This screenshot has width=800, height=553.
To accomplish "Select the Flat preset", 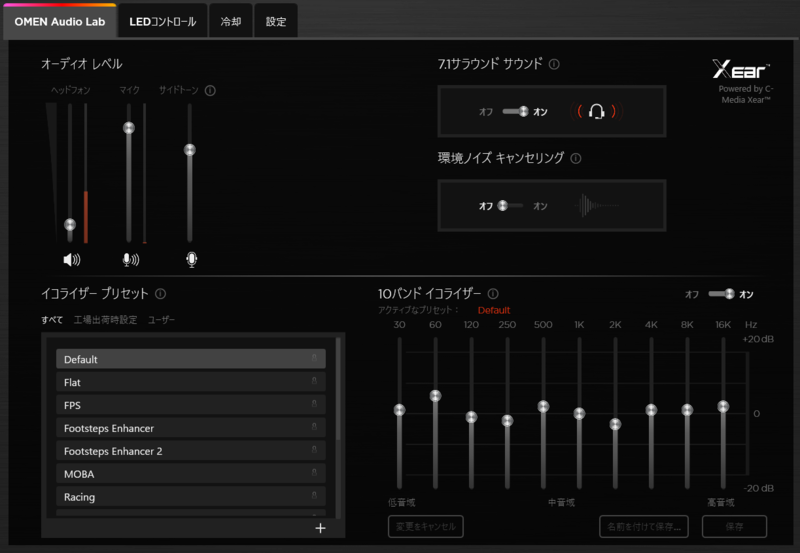I will pos(191,382).
